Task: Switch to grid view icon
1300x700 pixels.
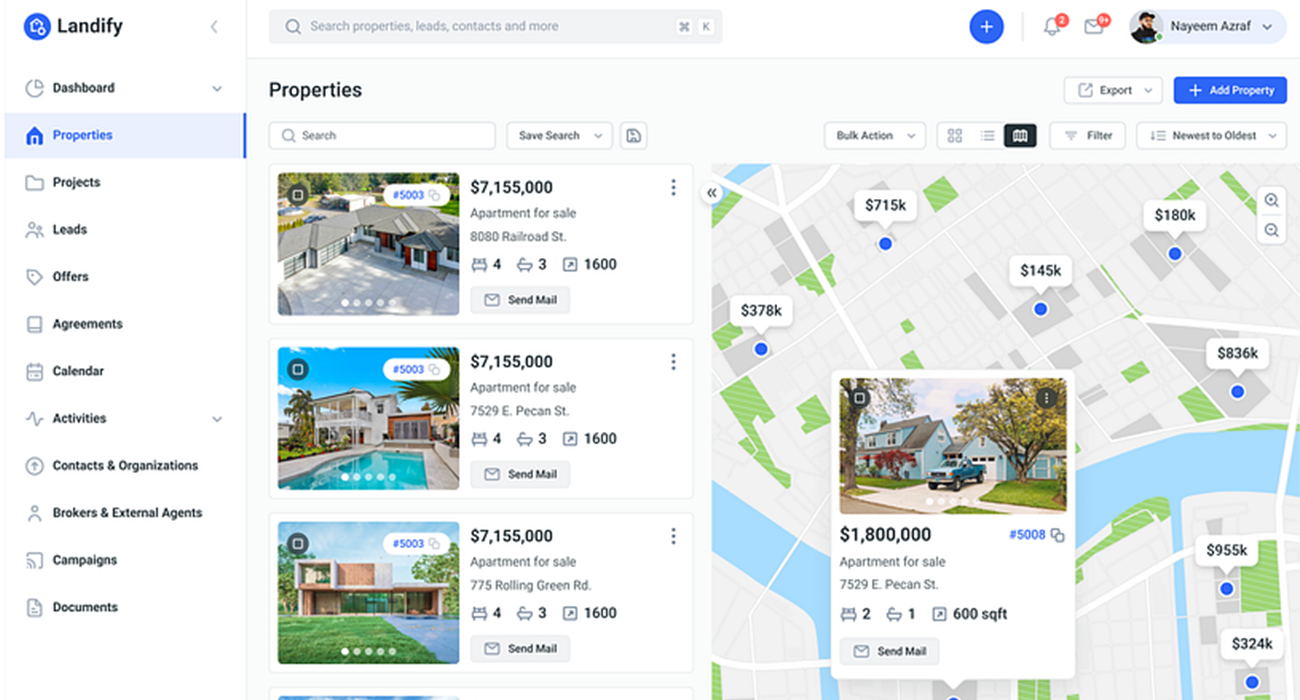Action: click(x=954, y=136)
